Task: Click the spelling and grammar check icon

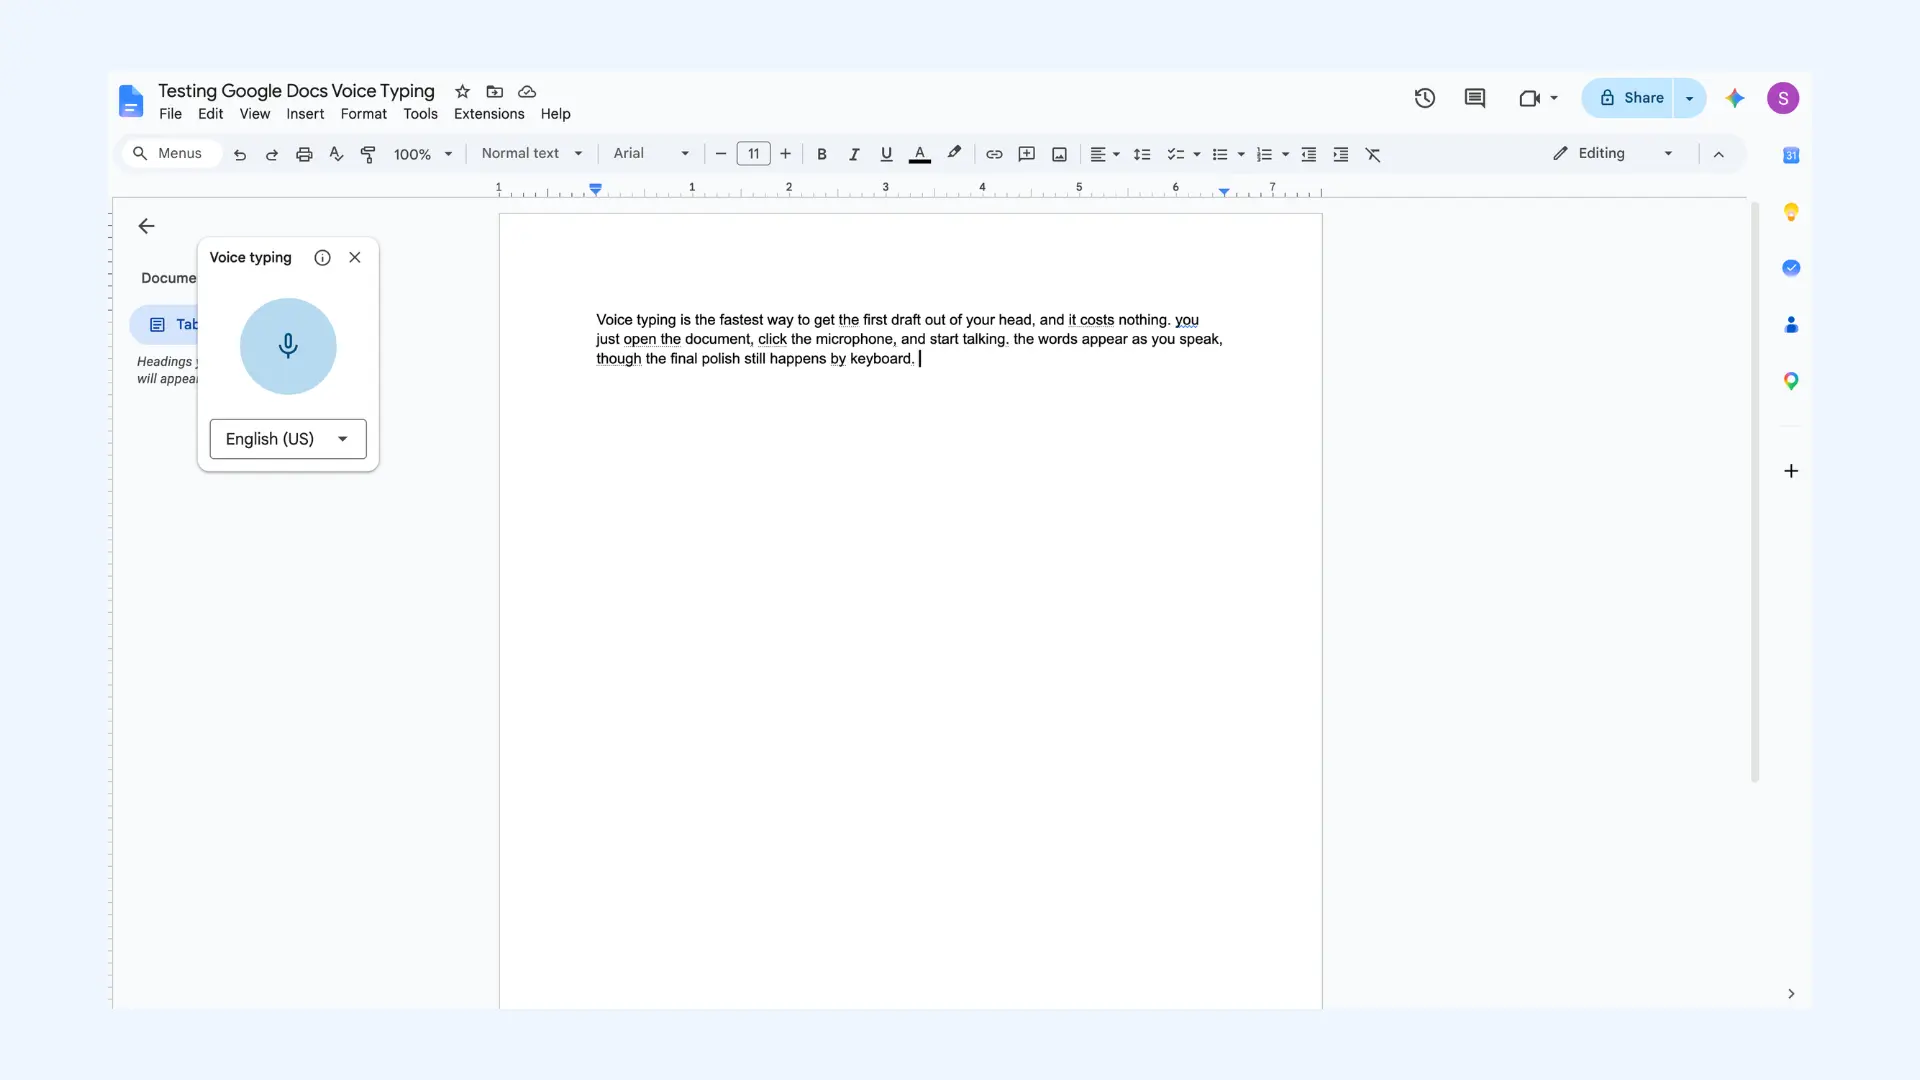Action: (336, 154)
